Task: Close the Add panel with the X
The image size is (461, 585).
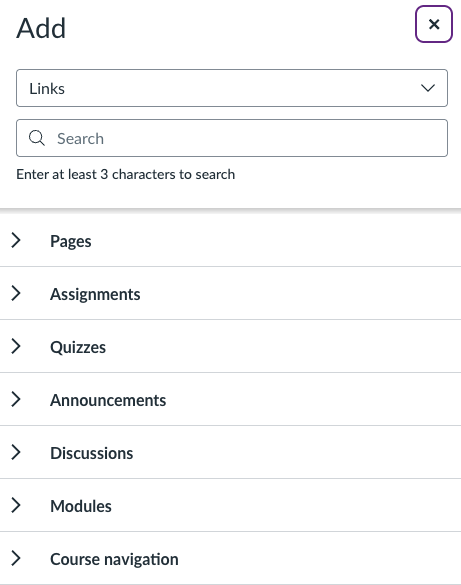Action: click(434, 24)
